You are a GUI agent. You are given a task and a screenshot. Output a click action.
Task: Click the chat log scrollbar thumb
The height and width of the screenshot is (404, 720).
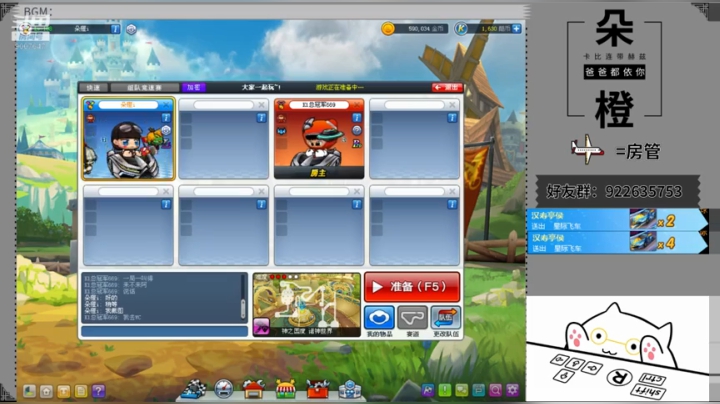[243, 308]
